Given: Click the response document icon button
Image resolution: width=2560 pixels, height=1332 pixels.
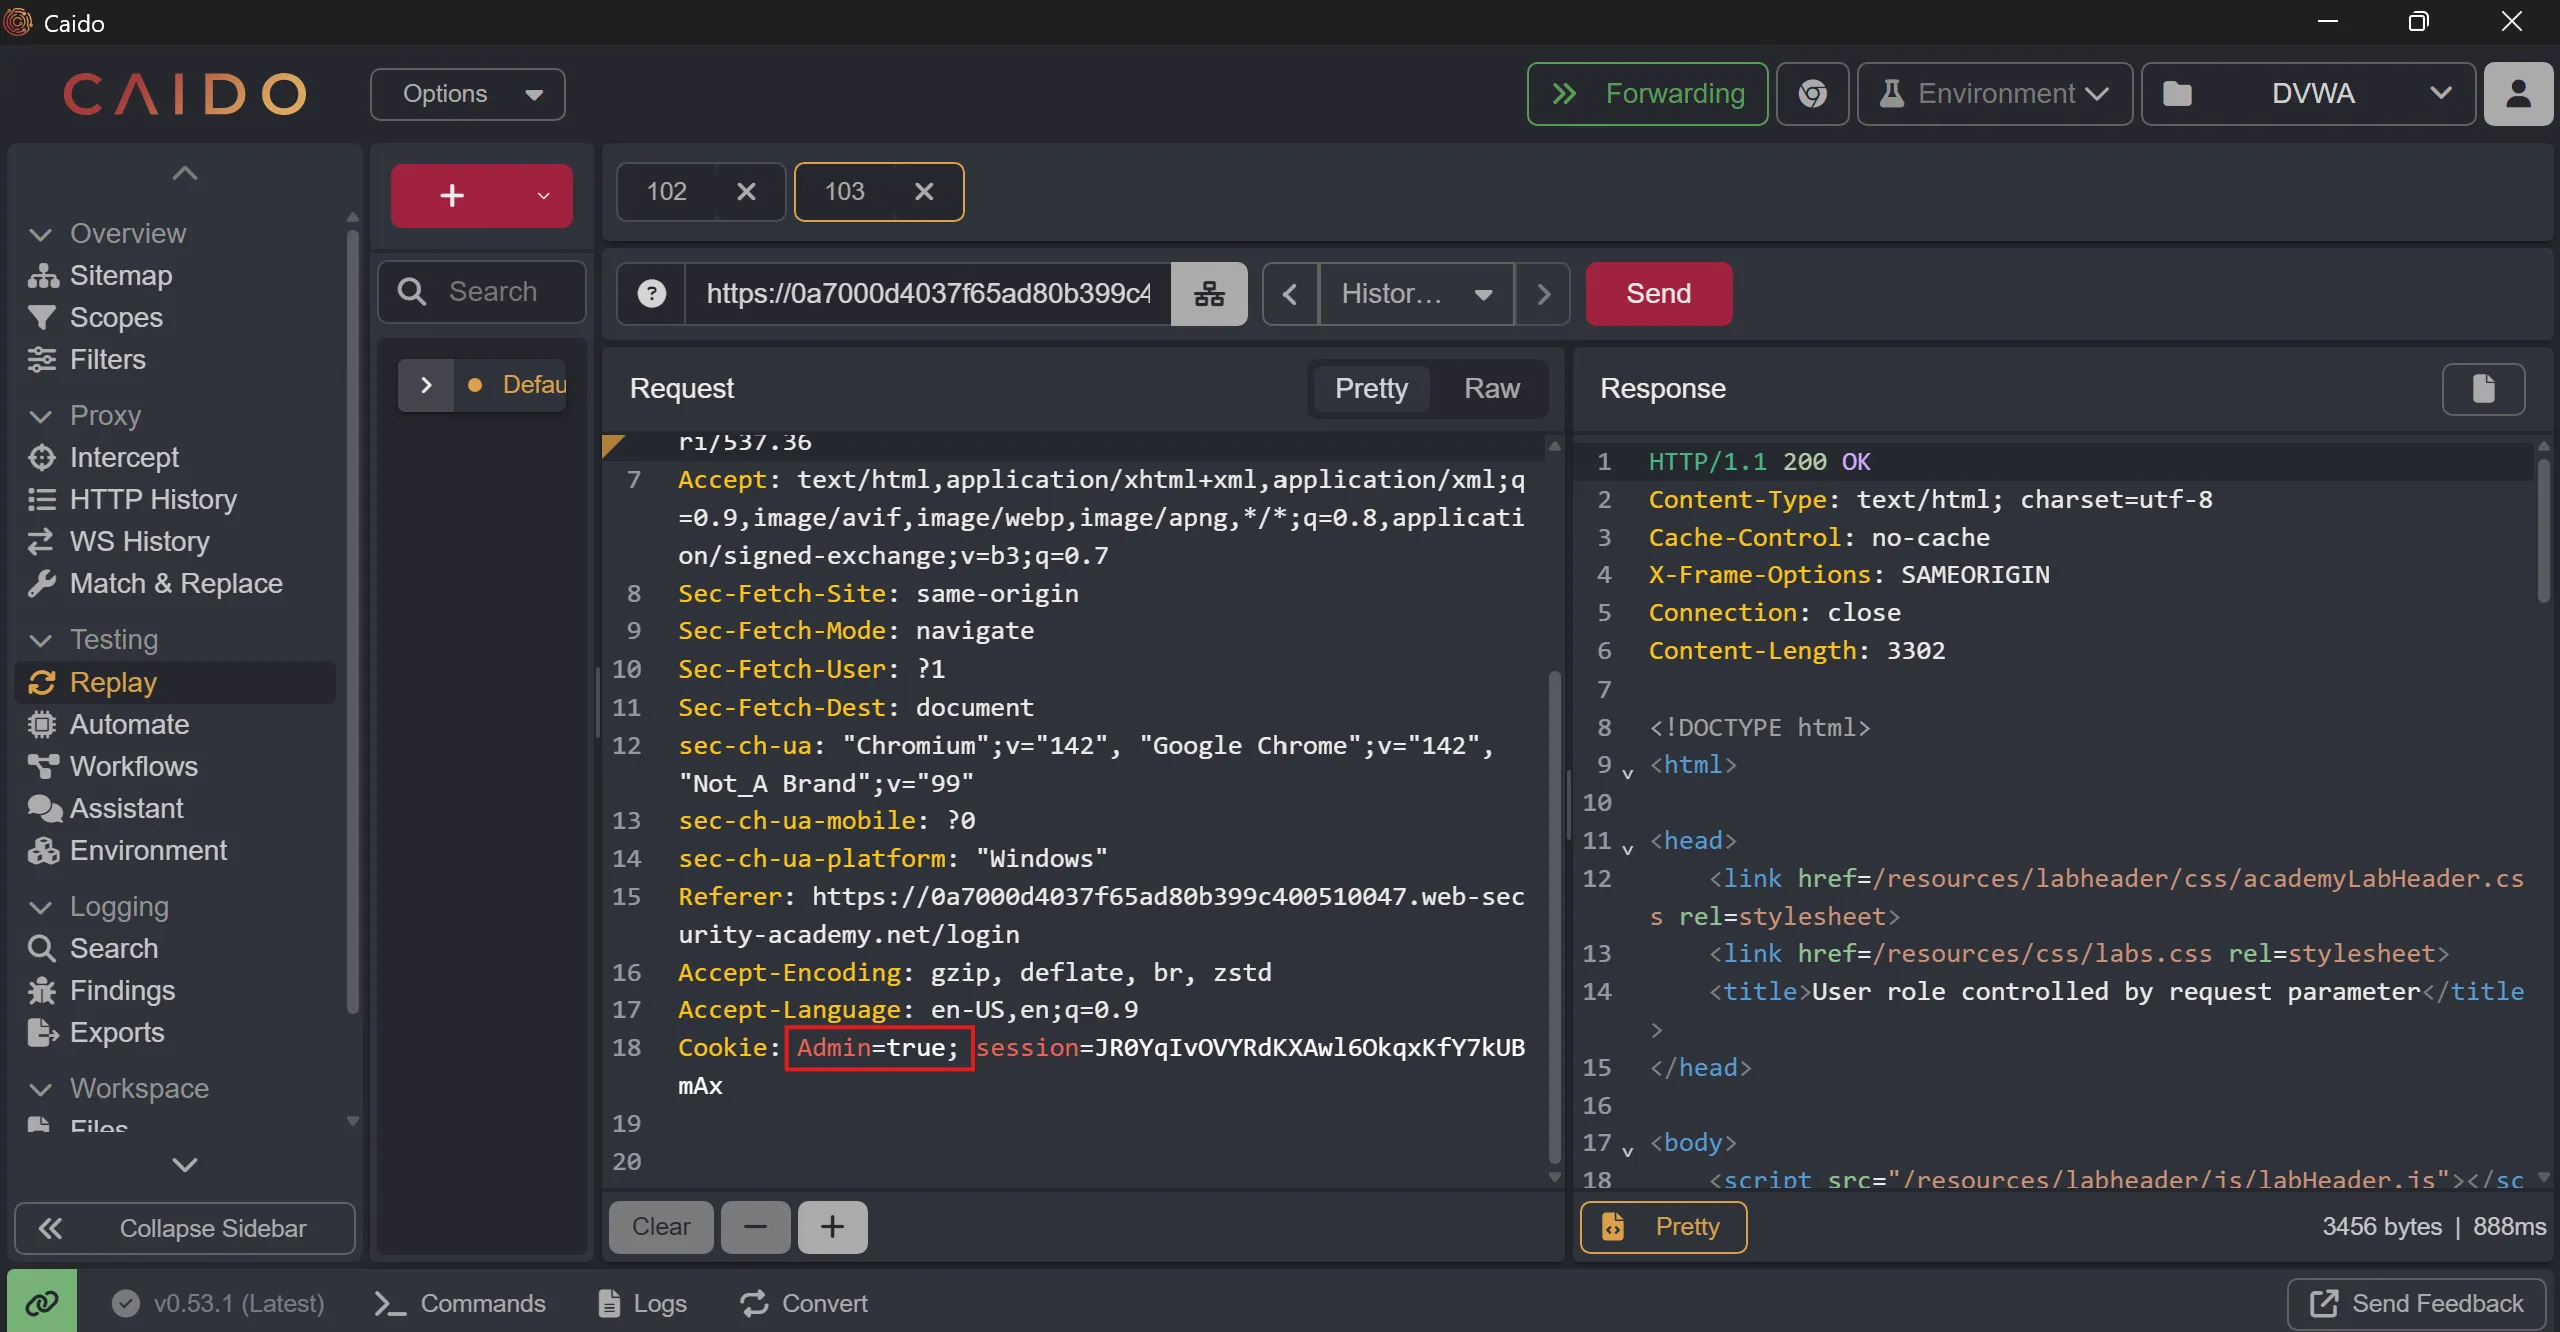Looking at the screenshot, I should point(2483,388).
